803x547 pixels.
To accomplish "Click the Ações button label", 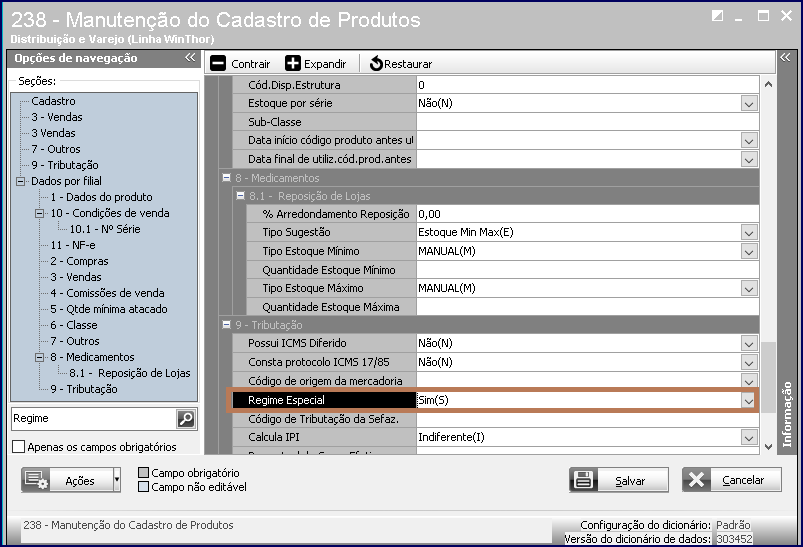I will (x=80, y=481).
